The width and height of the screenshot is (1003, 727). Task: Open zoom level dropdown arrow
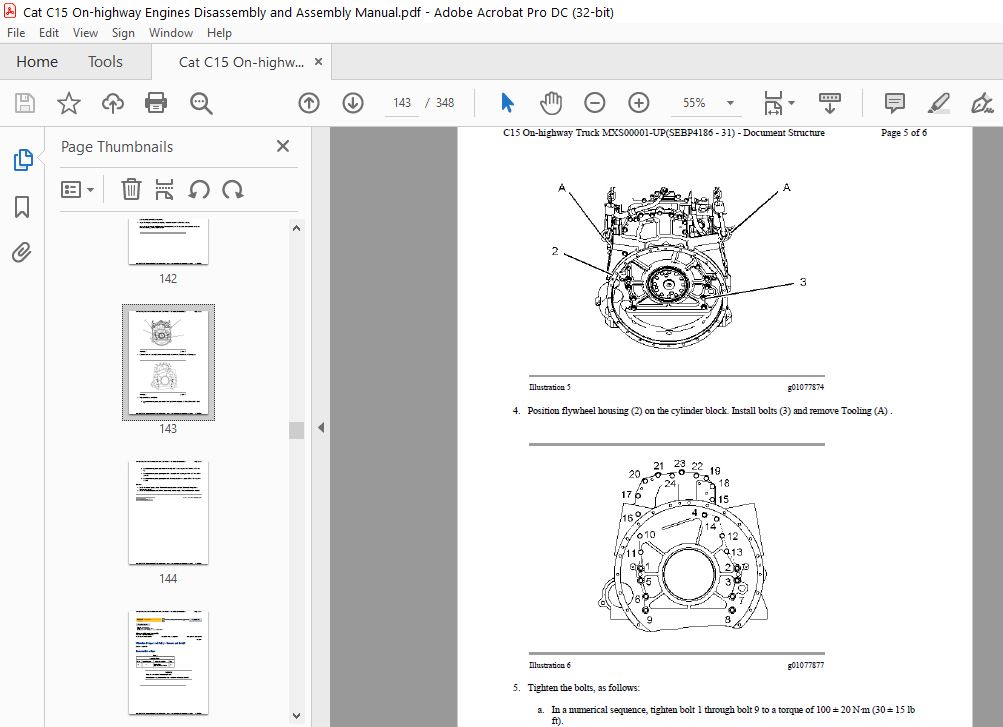coord(730,103)
